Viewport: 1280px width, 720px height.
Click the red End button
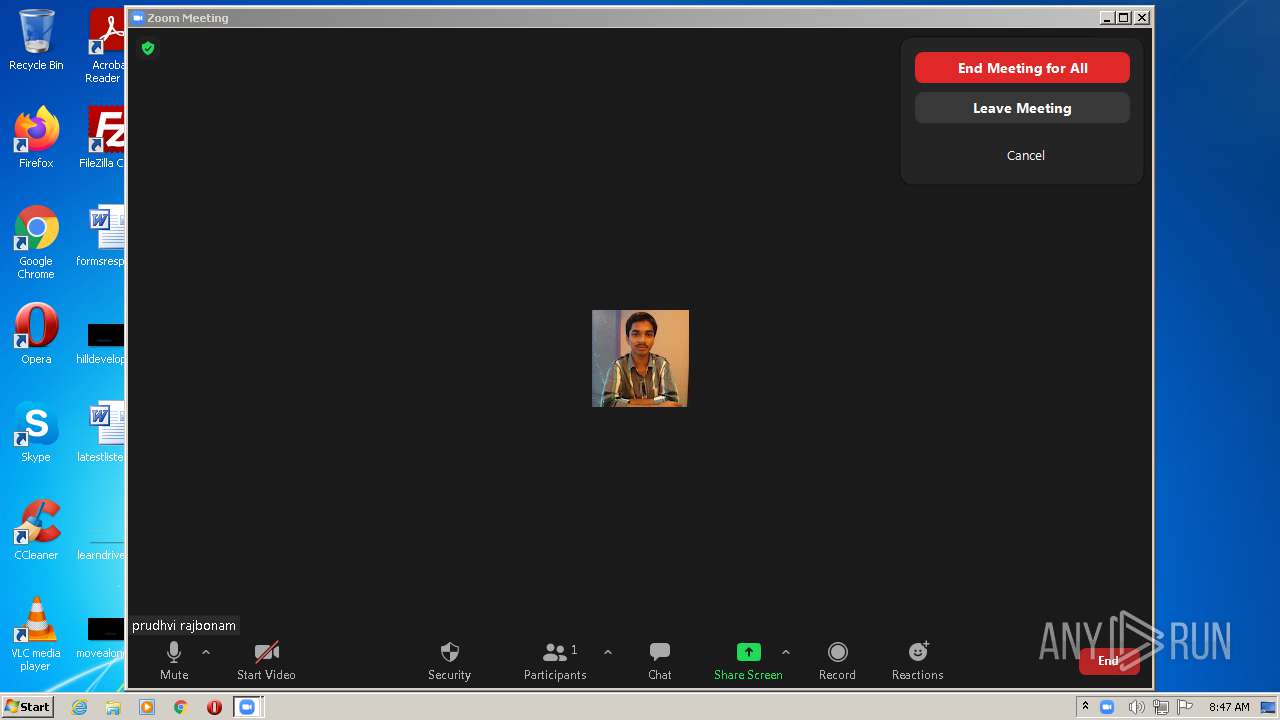tap(1109, 661)
